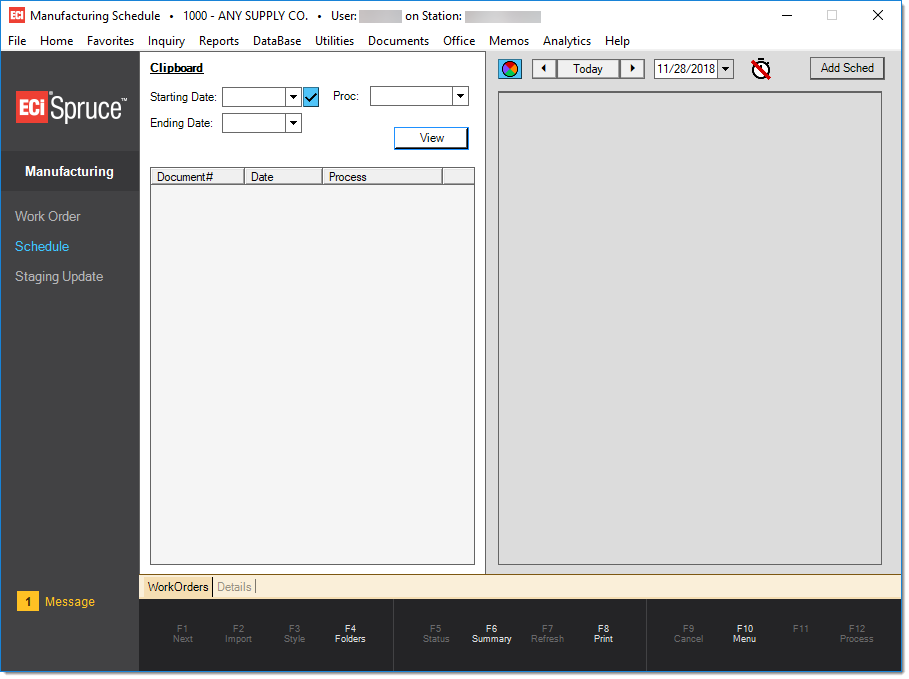Click the disabled timer icon

(x=761, y=68)
